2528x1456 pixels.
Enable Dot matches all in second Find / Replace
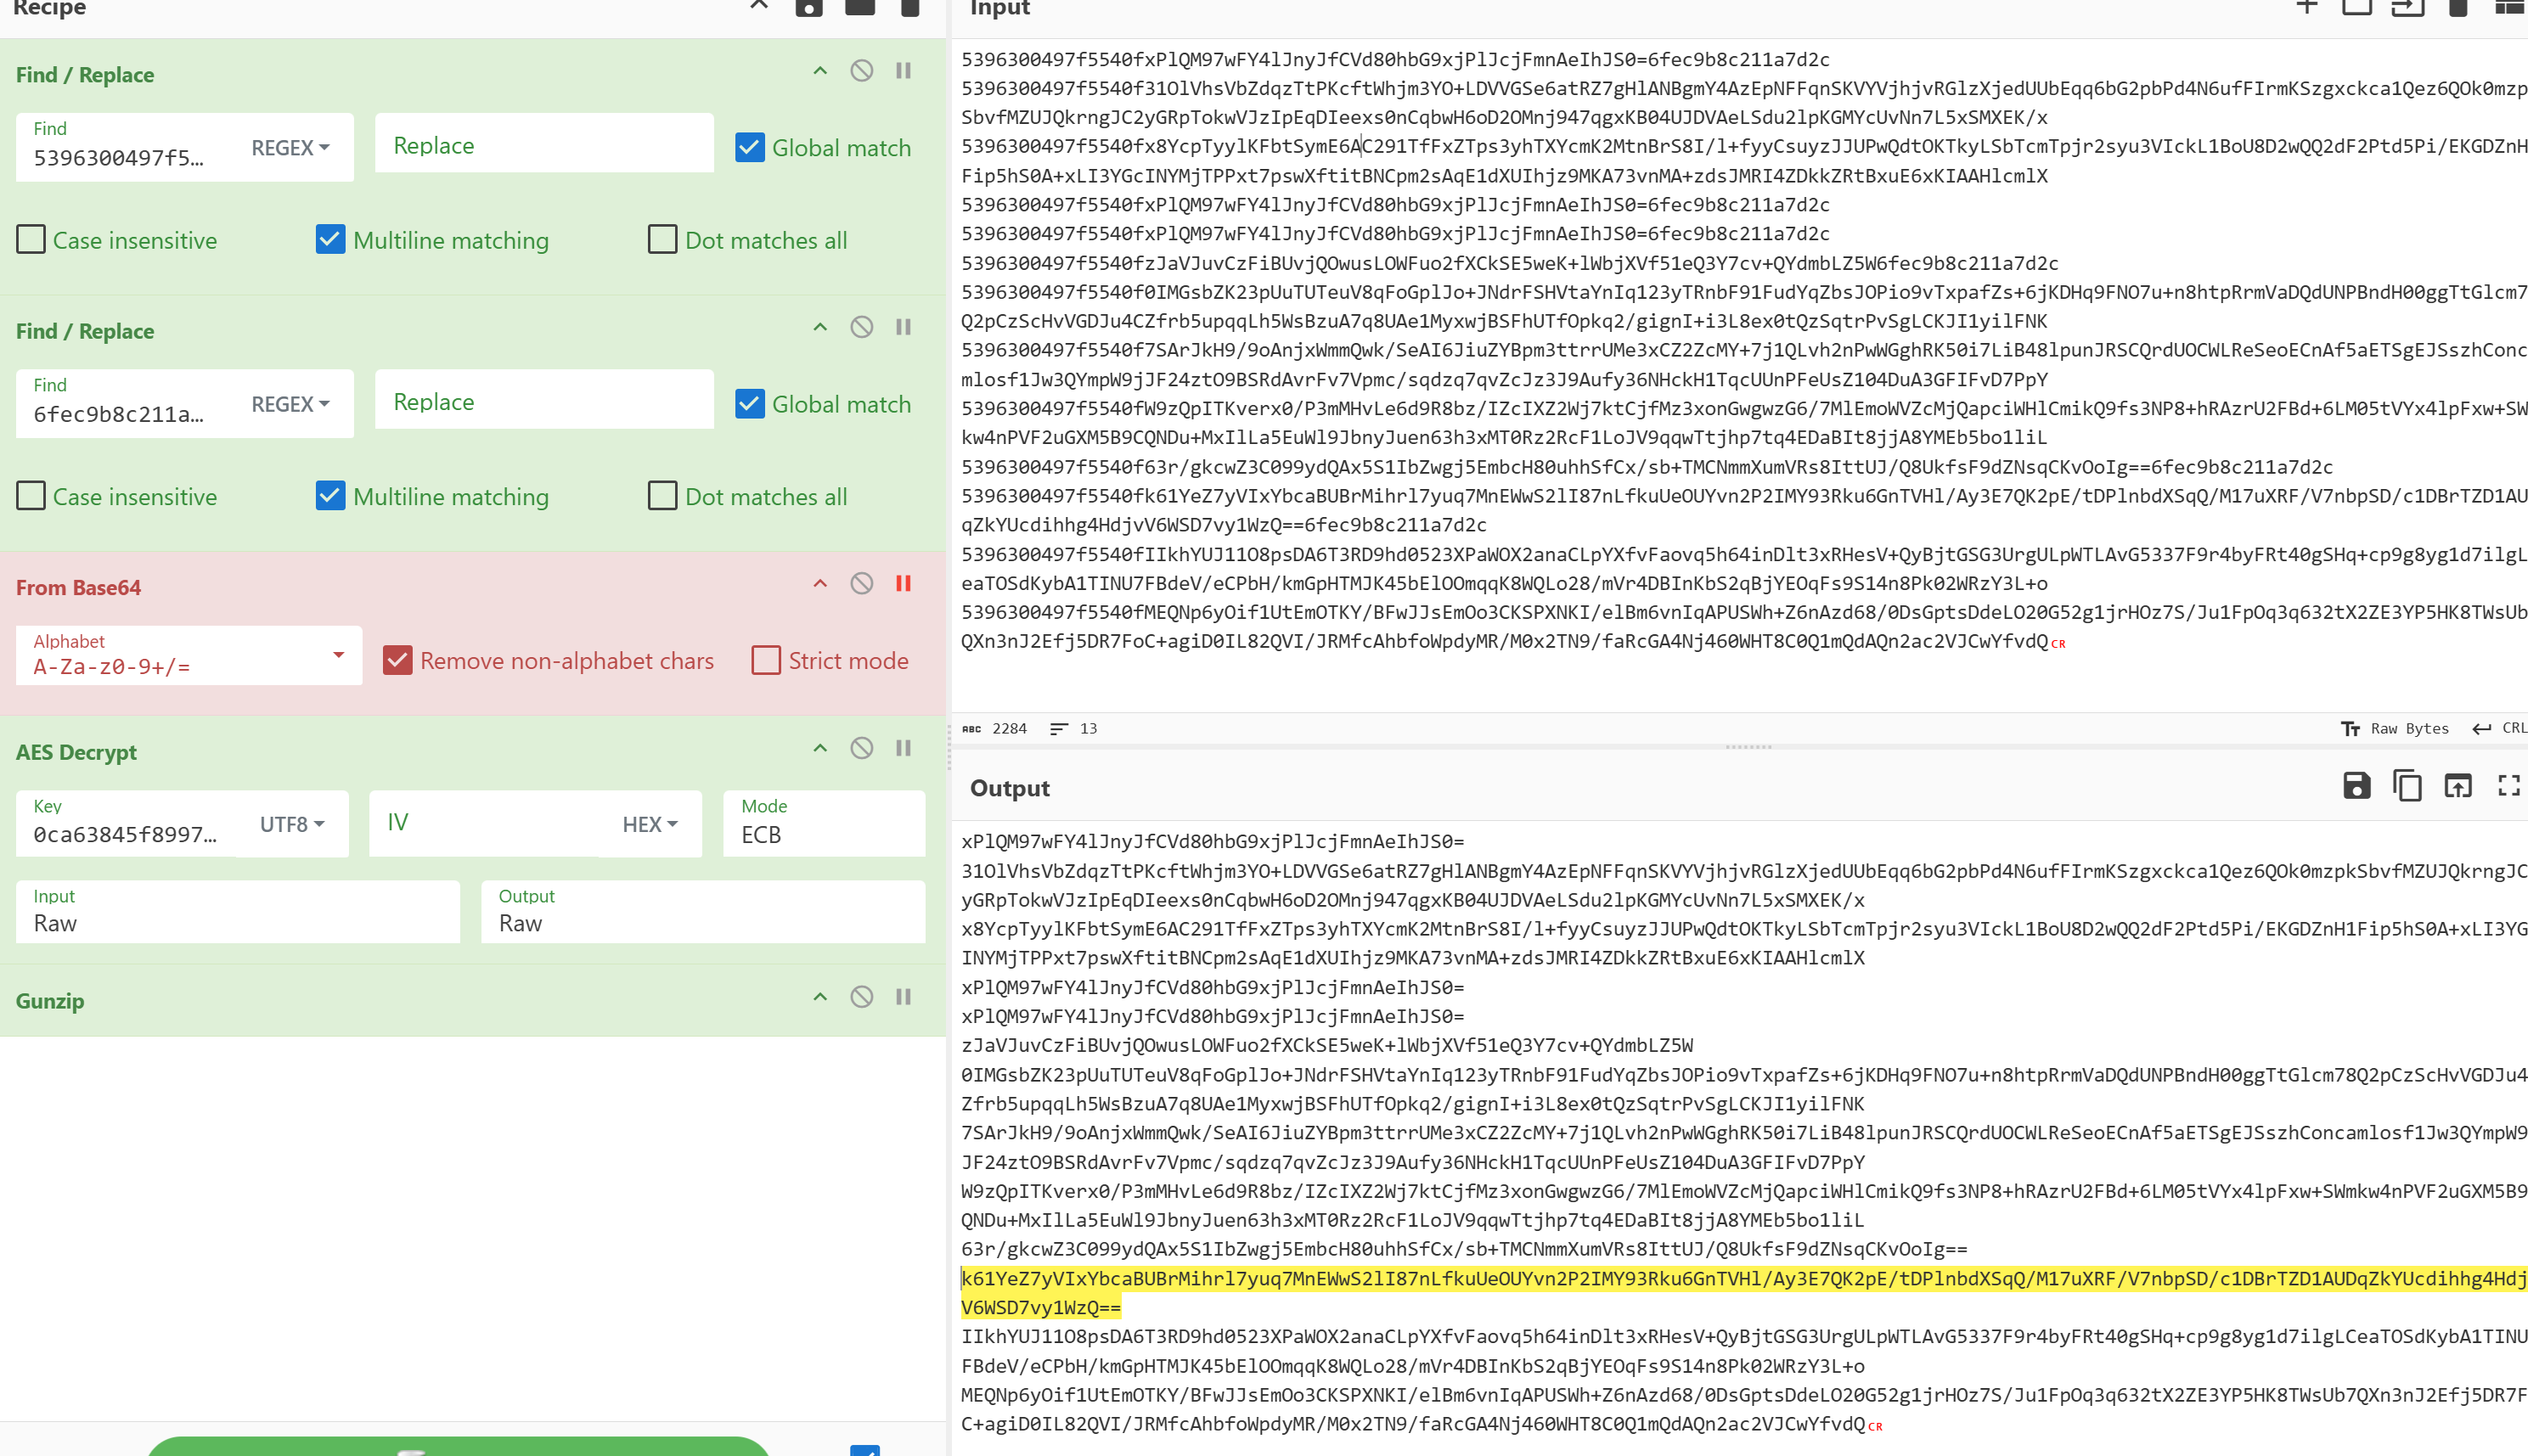[662, 497]
